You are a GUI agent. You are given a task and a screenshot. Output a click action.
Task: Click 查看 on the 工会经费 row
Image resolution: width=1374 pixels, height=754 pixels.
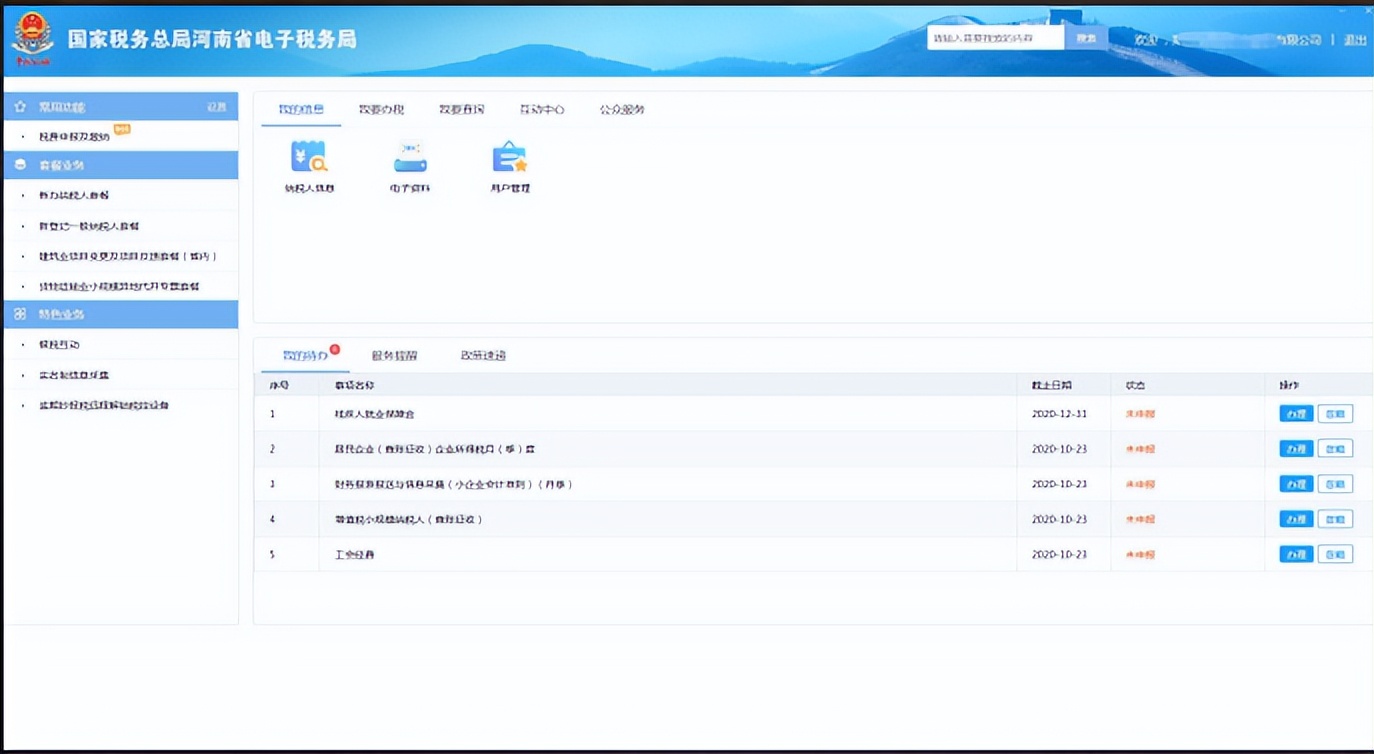(x=1335, y=553)
